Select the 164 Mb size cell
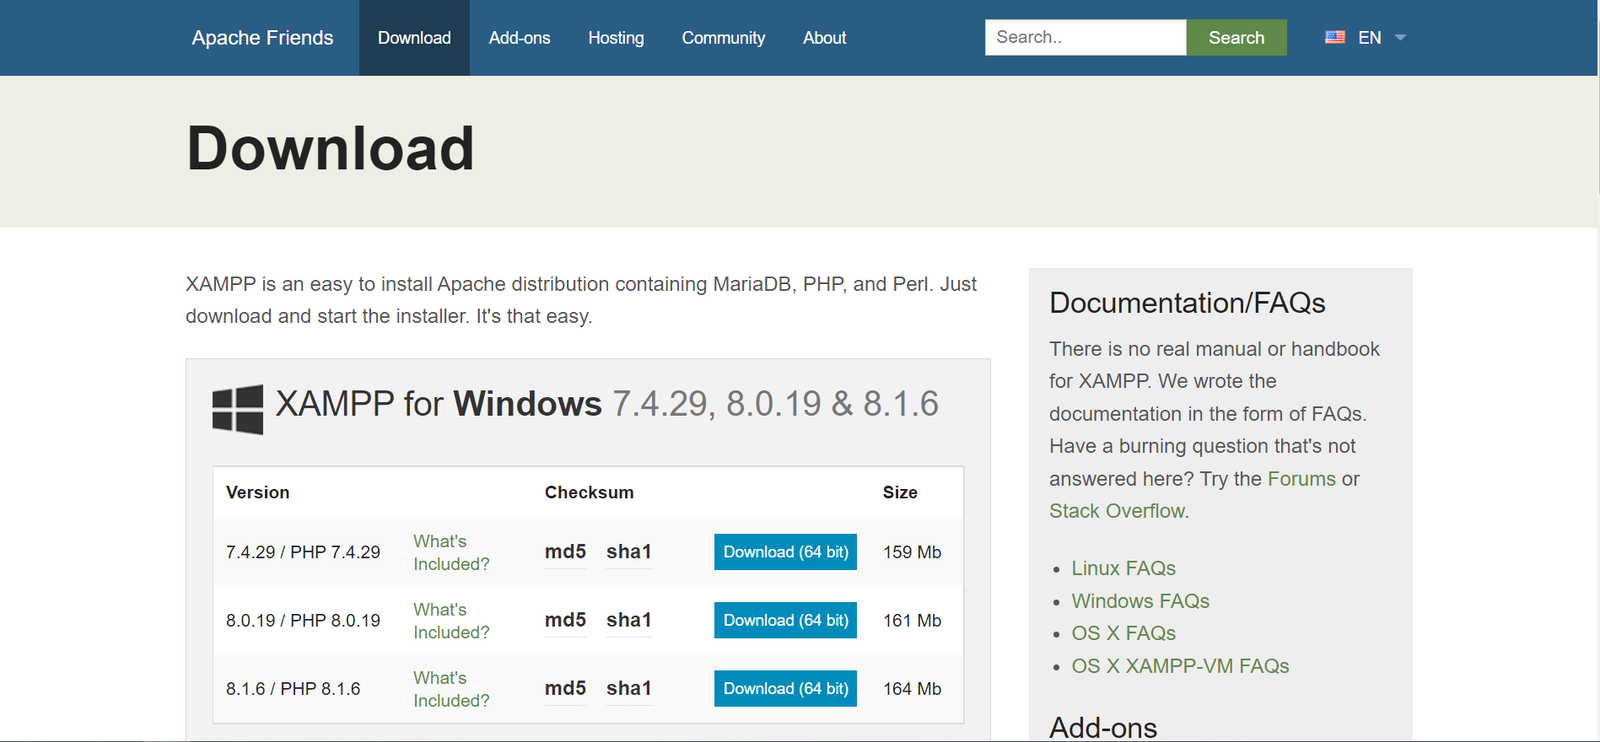1600x742 pixels. (912, 689)
